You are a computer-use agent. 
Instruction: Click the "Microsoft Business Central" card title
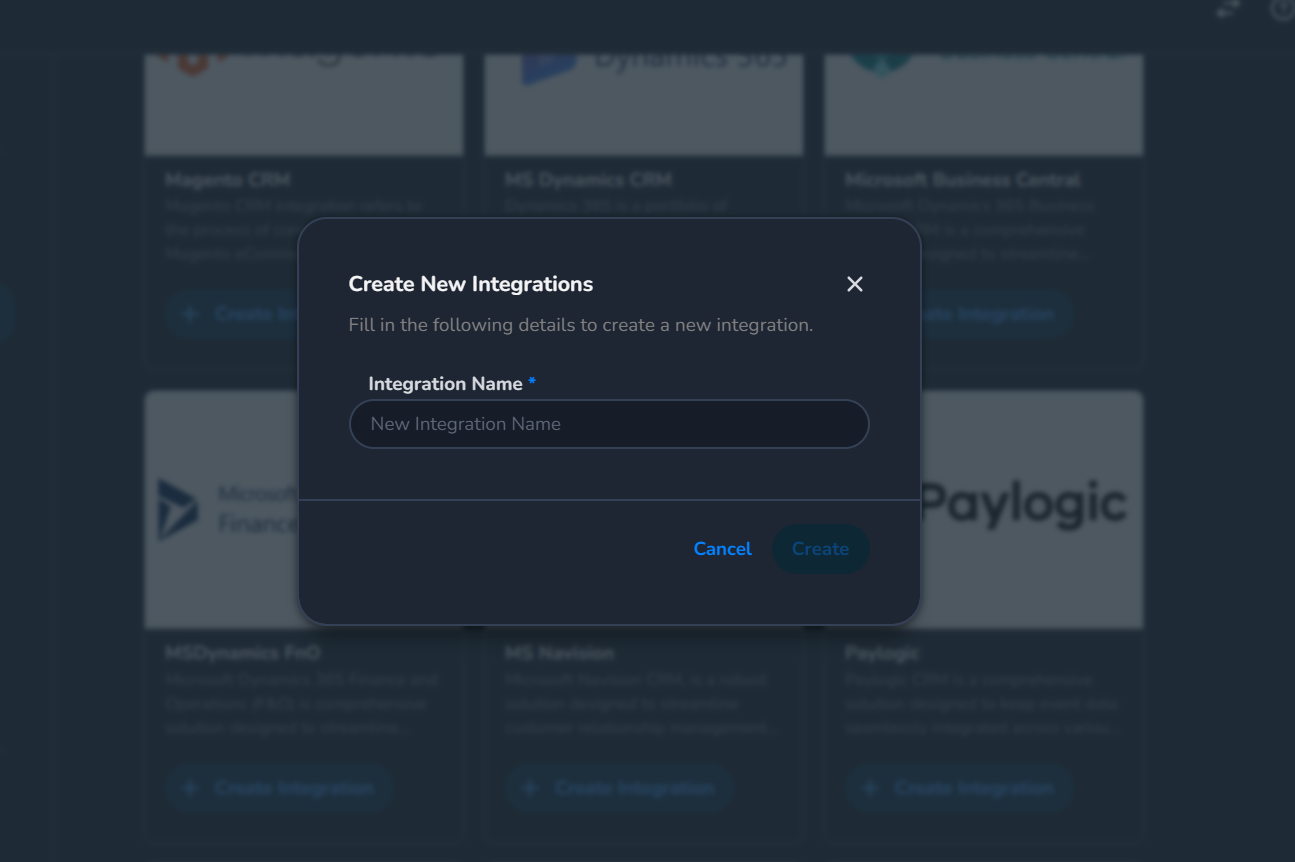click(x=962, y=180)
